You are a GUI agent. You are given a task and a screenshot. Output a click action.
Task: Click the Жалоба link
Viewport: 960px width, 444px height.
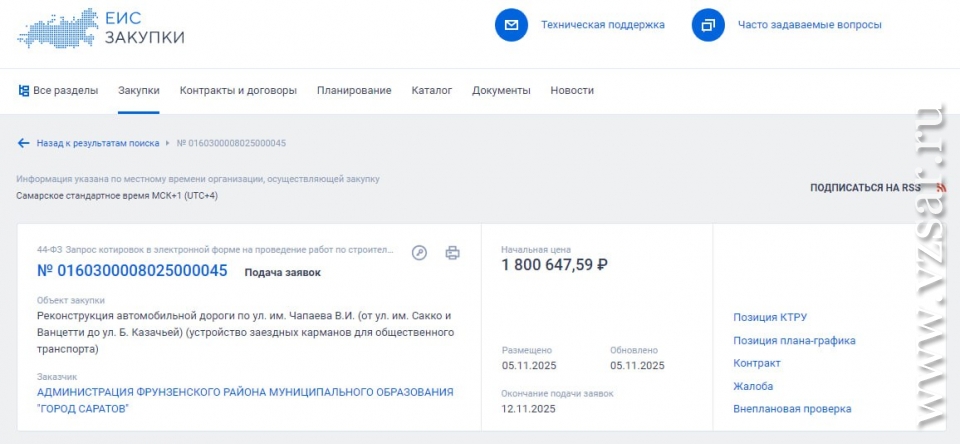[x=753, y=386]
